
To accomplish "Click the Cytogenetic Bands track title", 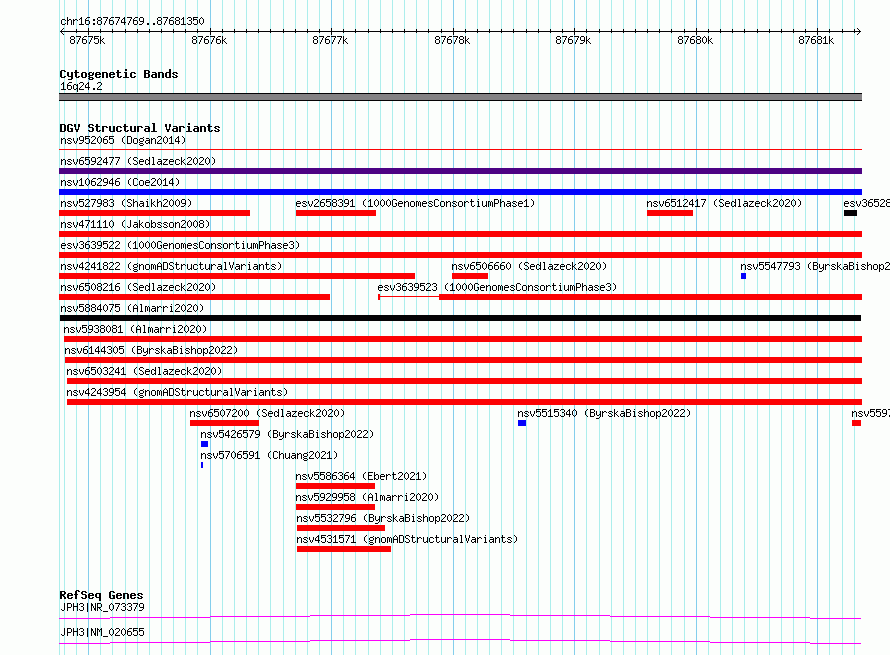I will tap(119, 74).
